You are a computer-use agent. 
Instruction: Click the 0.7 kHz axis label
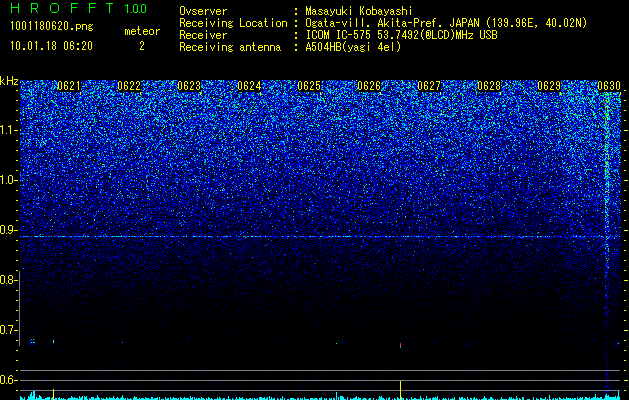pos(8,330)
